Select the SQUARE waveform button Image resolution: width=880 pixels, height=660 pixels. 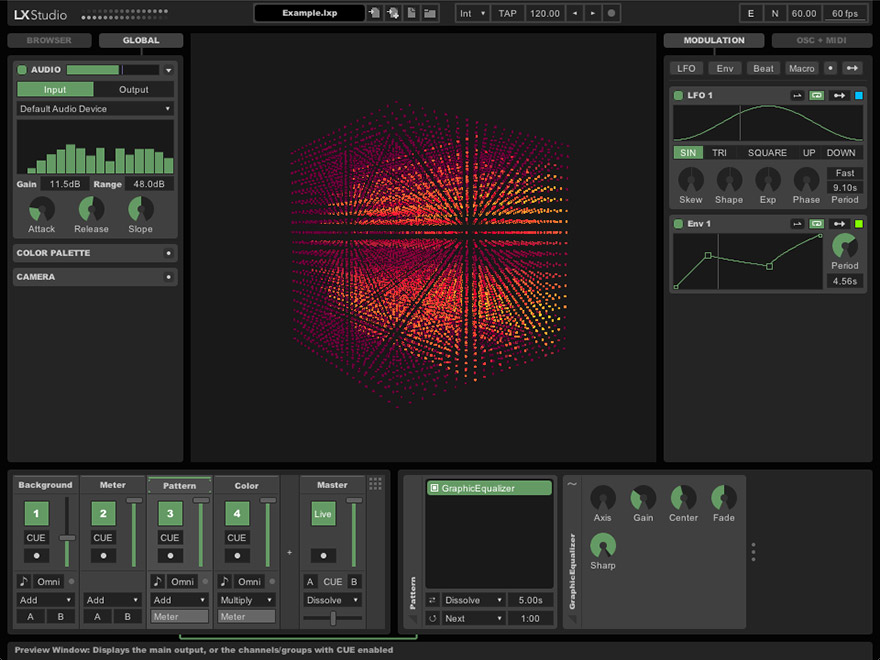[x=767, y=153]
